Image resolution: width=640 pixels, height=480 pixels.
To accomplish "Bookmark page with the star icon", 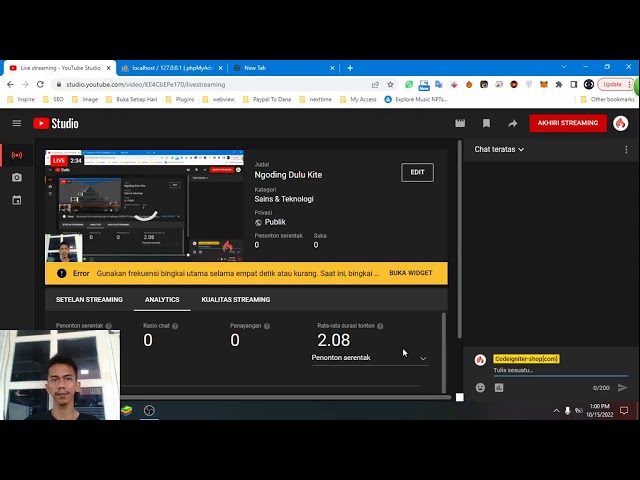I will click(x=390, y=84).
